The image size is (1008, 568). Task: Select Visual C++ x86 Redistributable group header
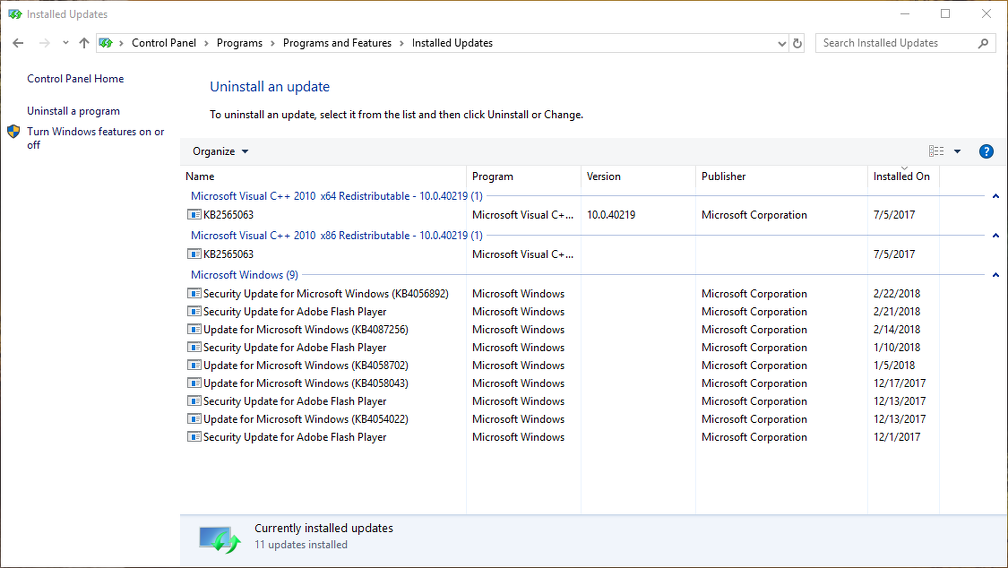(x=336, y=235)
